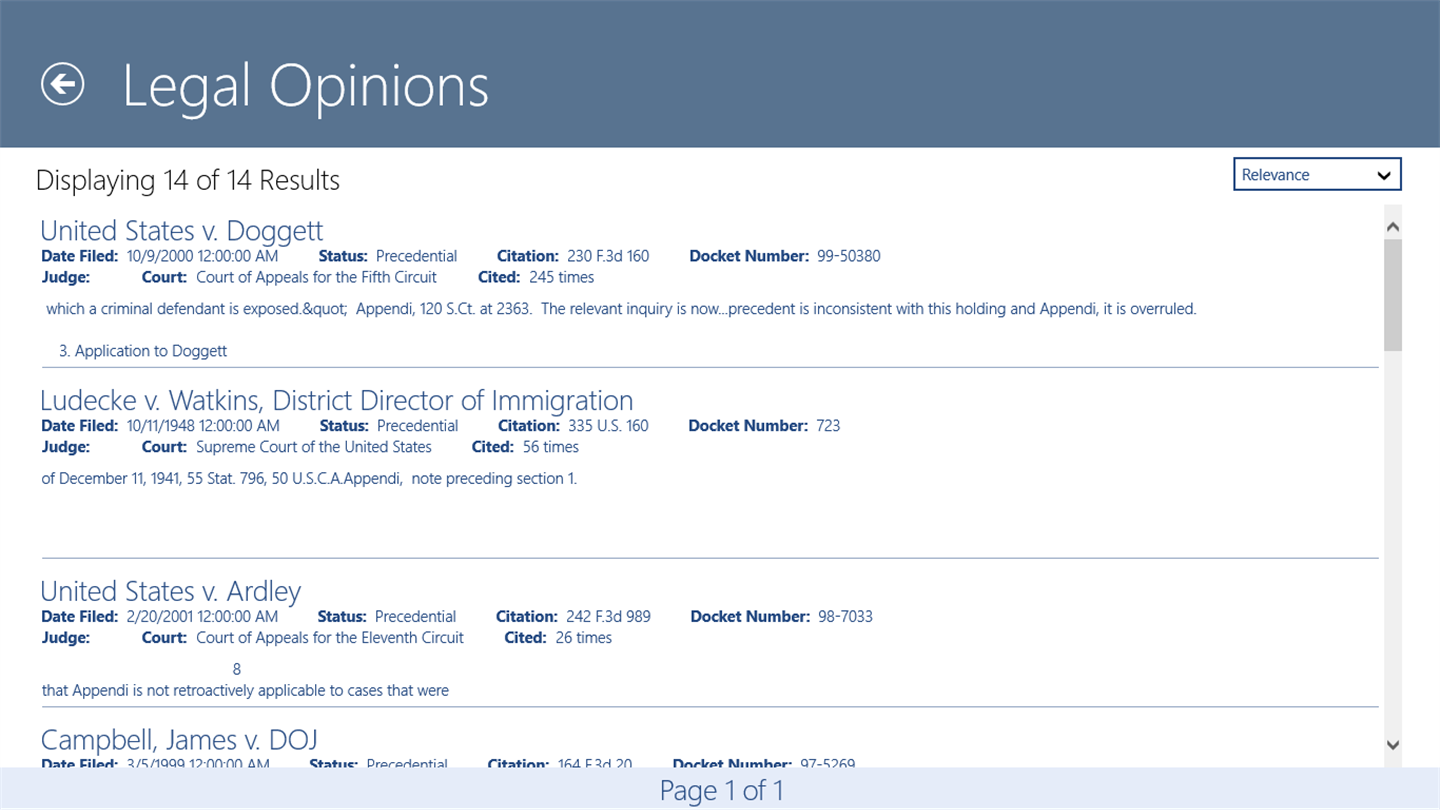1440x810 pixels.
Task: Click the Displaying 14 of 14 Results text
Action: click(188, 181)
